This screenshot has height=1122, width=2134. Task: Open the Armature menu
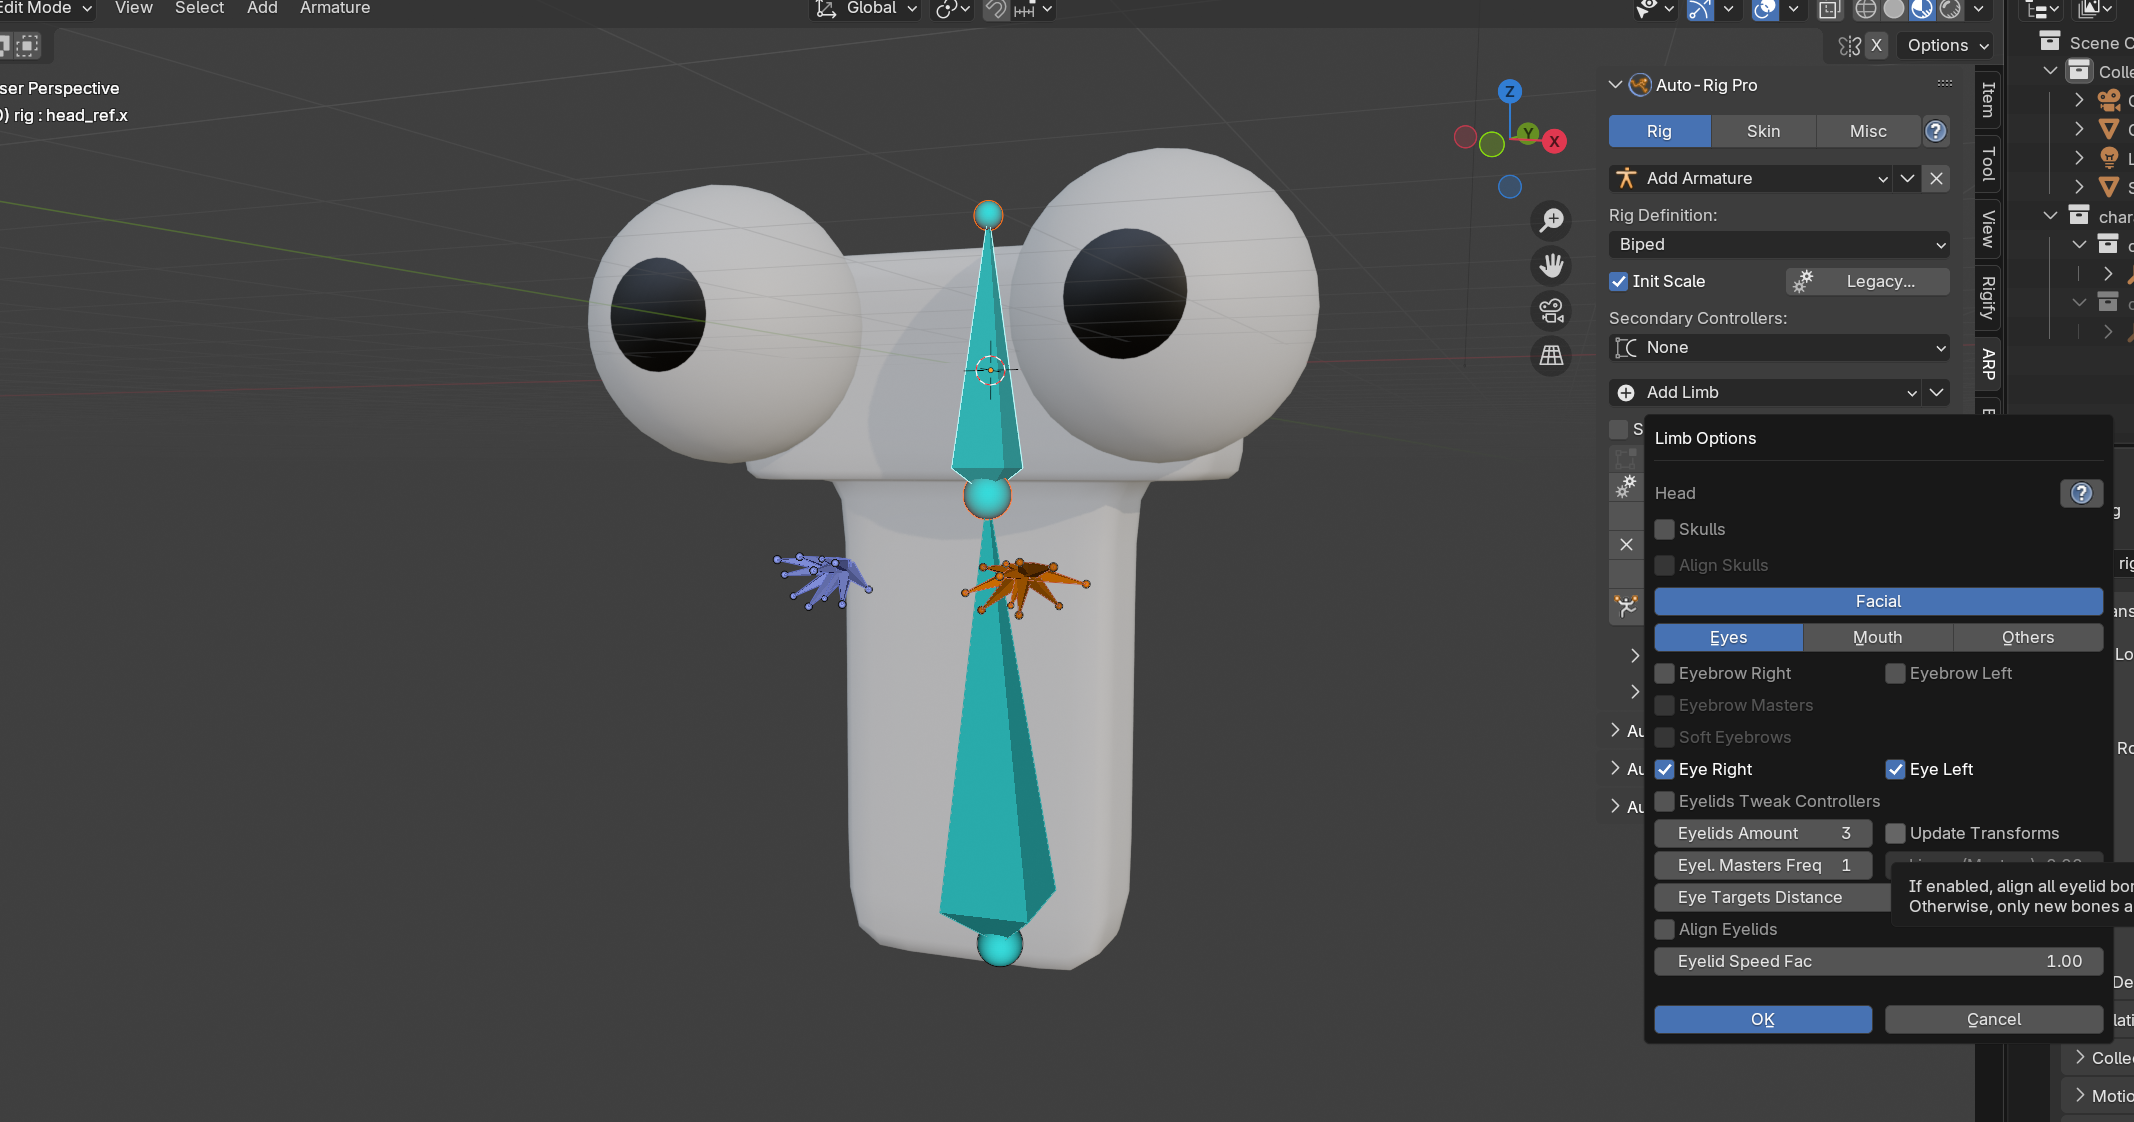click(335, 8)
